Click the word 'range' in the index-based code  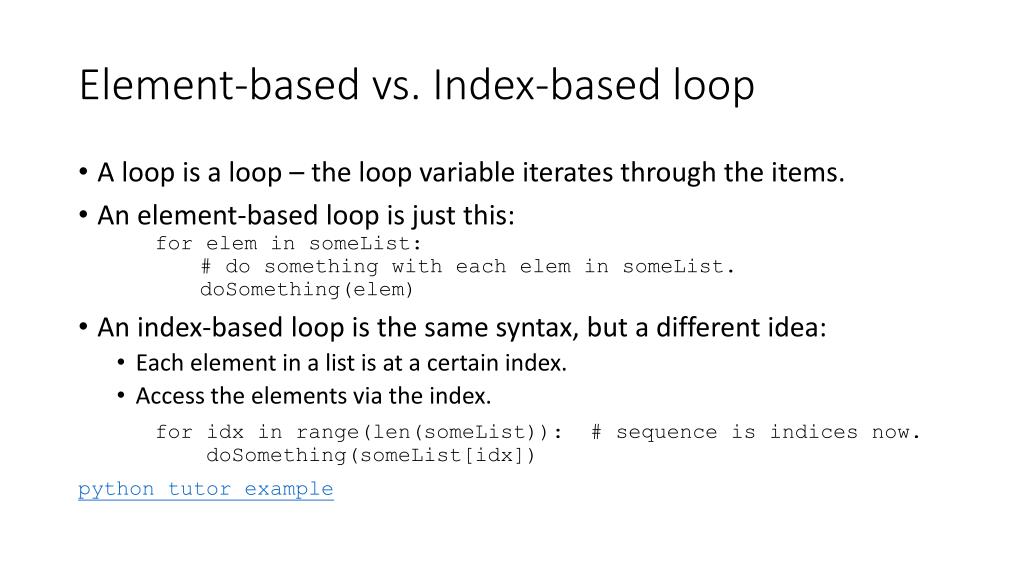pyautogui.click(x=327, y=433)
